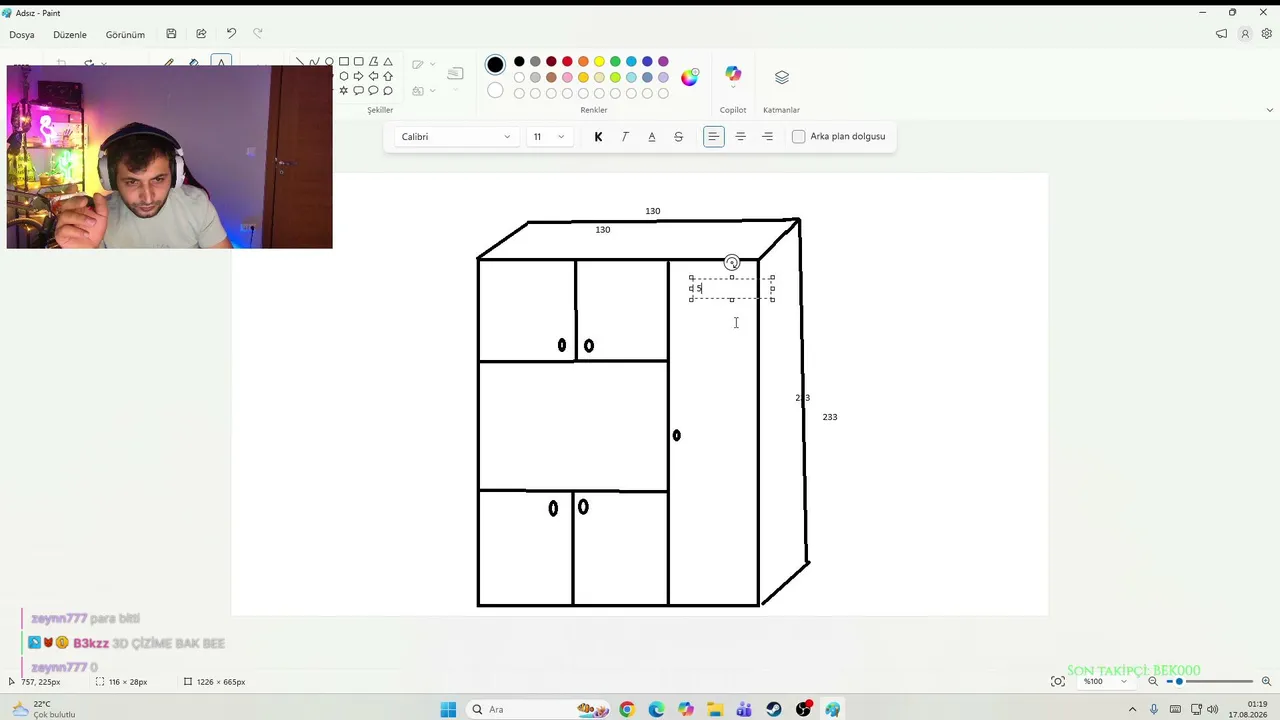Select the Oval callout shape
Image resolution: width=1280 pixels, height=720 pixels.
point(373,91)
